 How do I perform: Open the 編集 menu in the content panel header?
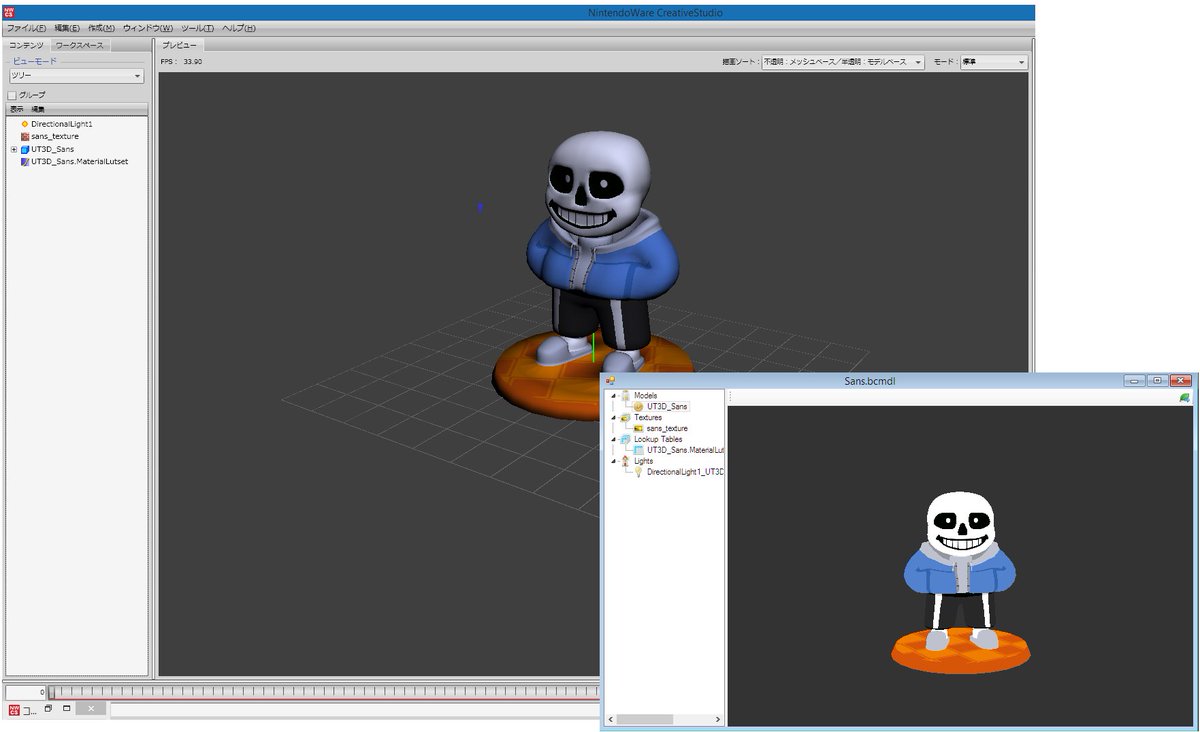click(38, 109)
